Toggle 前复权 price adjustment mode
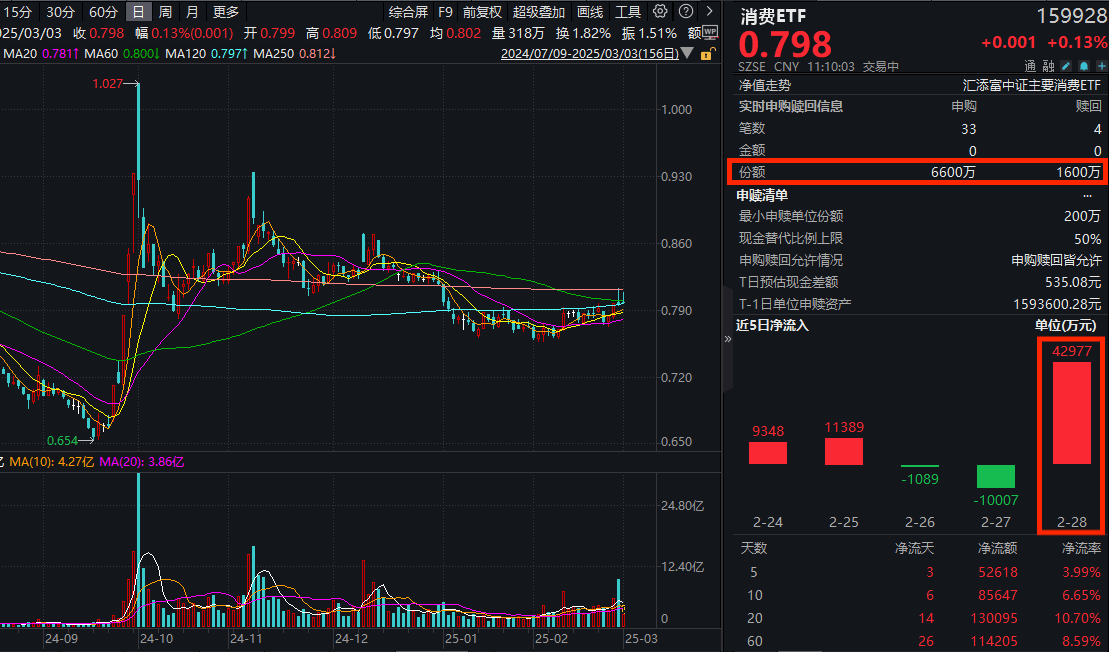 [484, 13]
